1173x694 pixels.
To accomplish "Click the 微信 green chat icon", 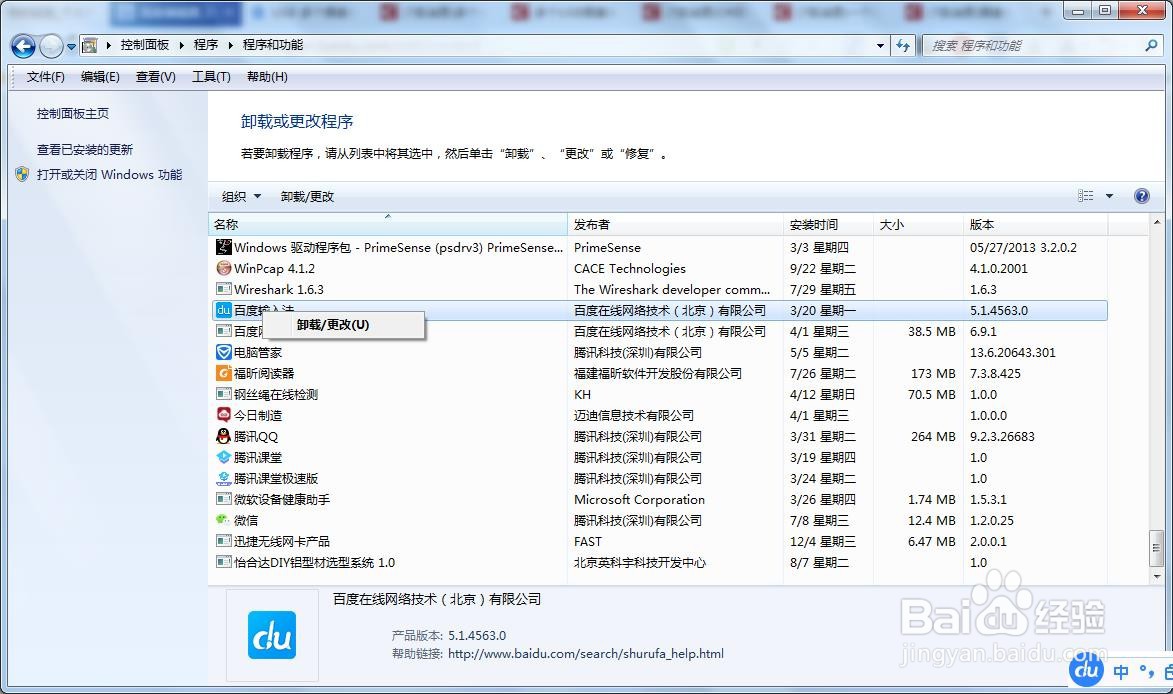I will click(223, 520).
